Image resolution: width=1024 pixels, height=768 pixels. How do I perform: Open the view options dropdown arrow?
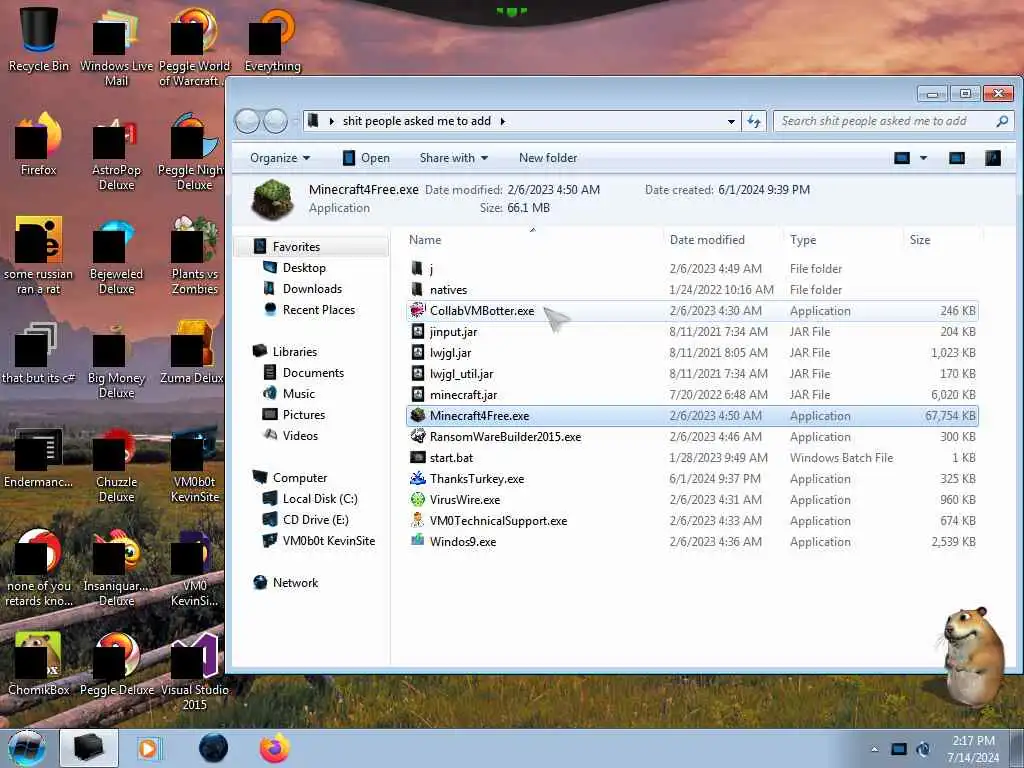(x=923, y=158)
